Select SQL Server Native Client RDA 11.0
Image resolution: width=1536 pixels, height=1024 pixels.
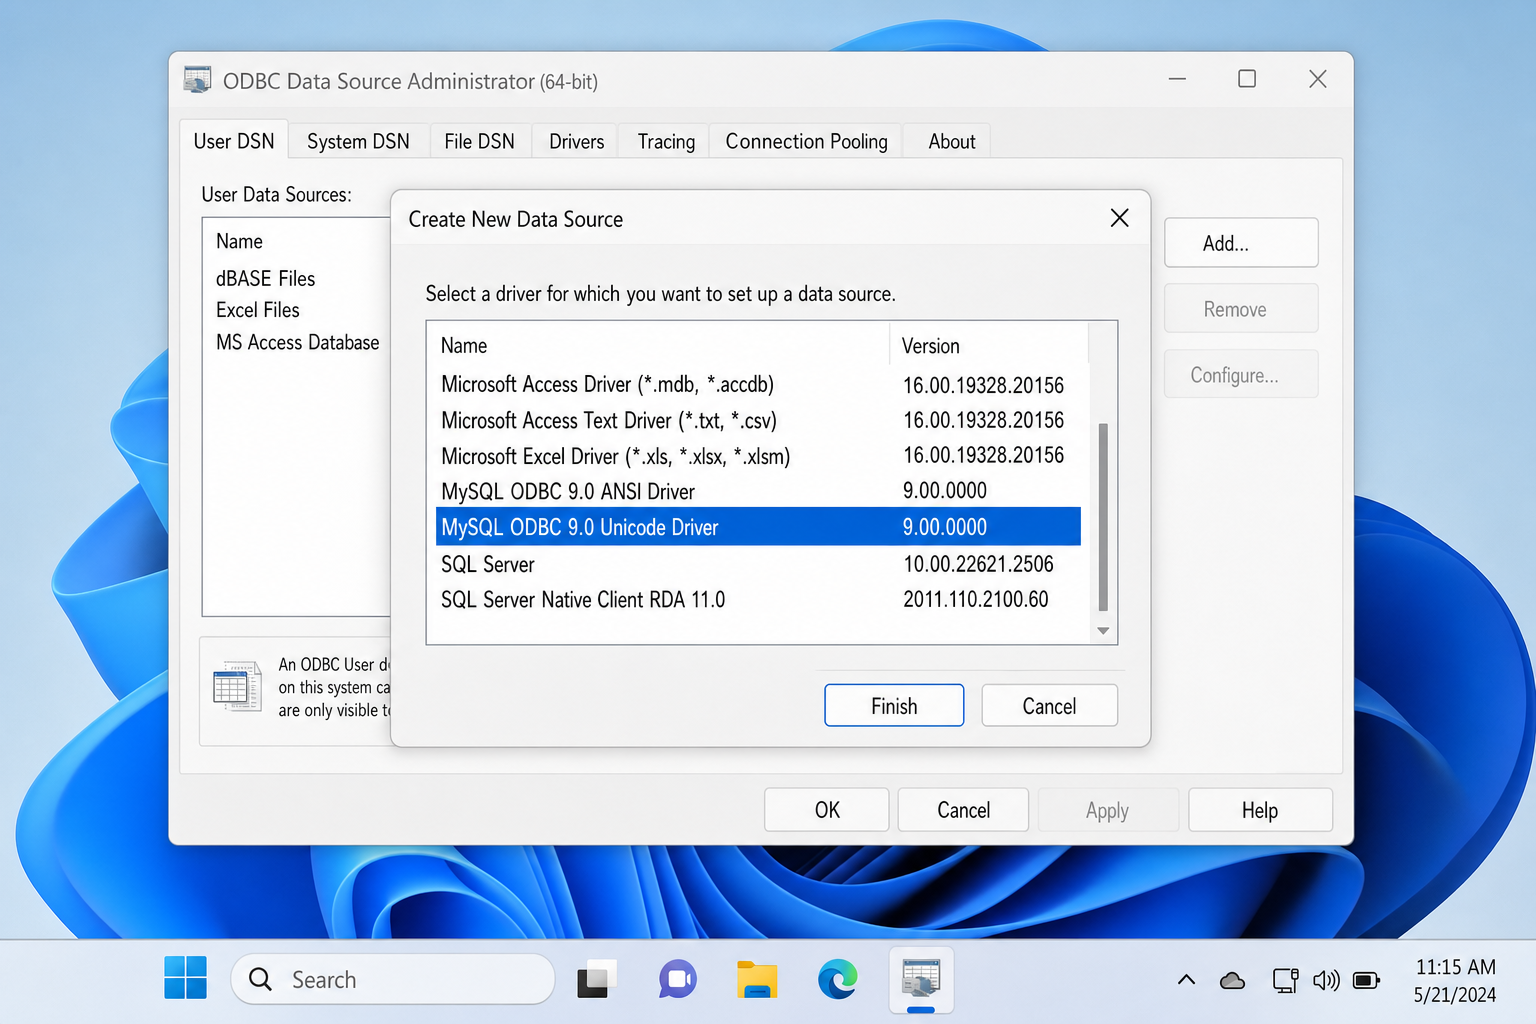(758, 599)
